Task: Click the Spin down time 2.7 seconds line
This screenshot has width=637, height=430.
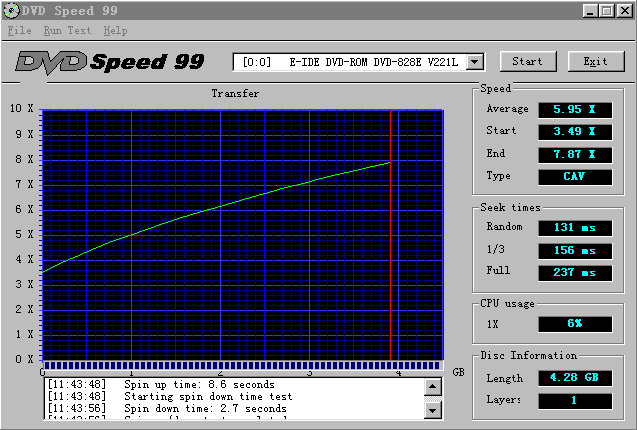Action: [167, 408]
